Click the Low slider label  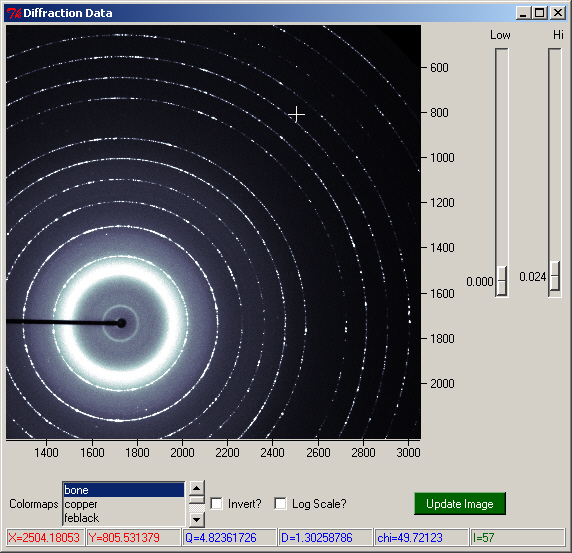pyautogui.click(x=500, y=35)
